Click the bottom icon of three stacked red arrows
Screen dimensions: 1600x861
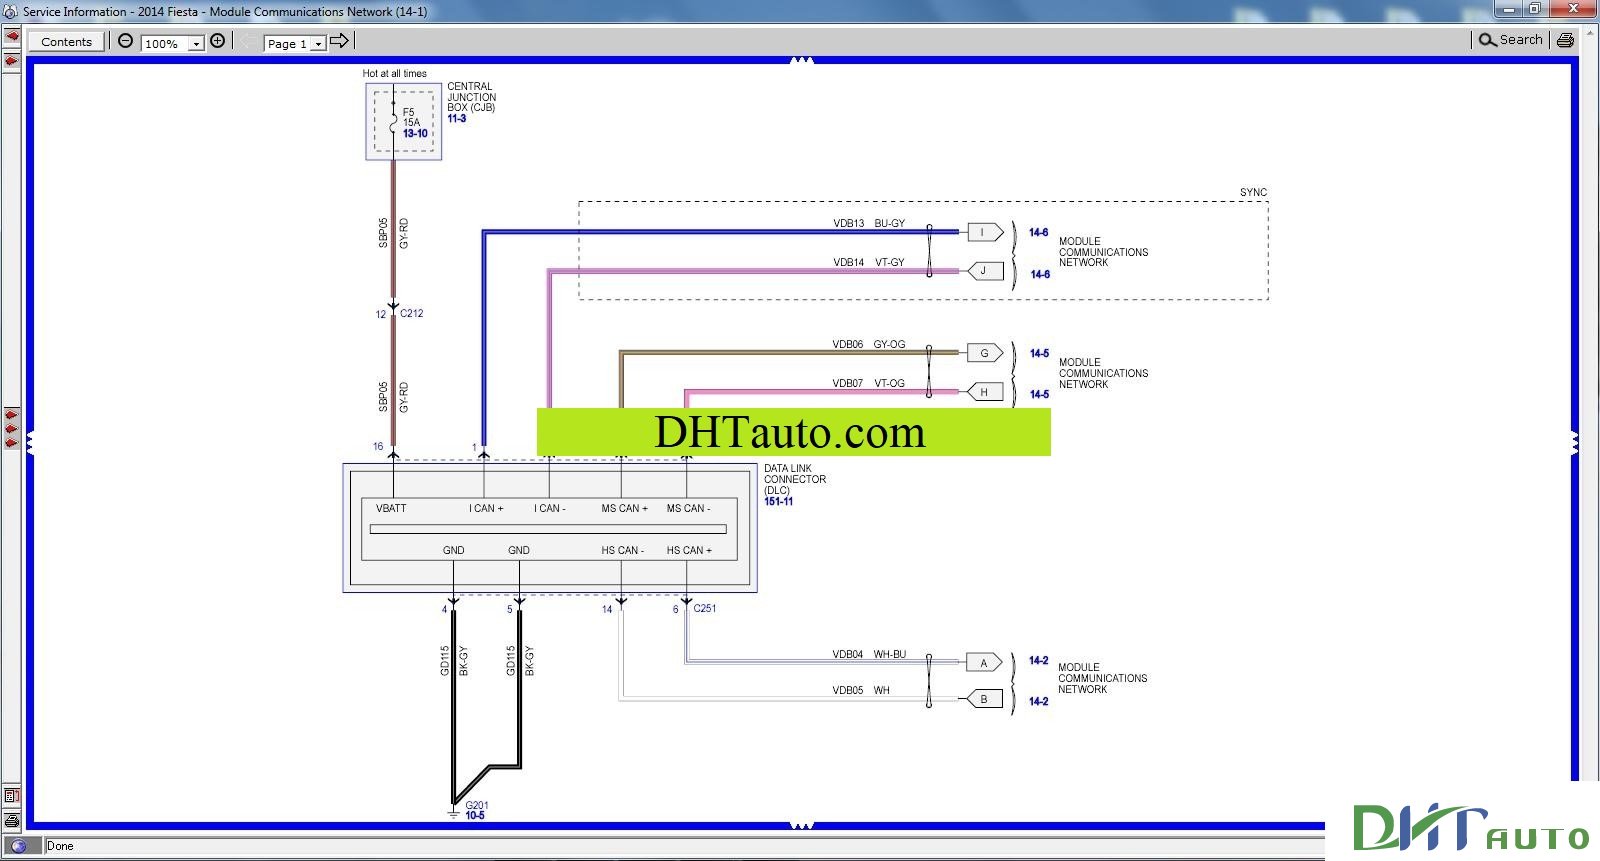[x=12, y=442]
